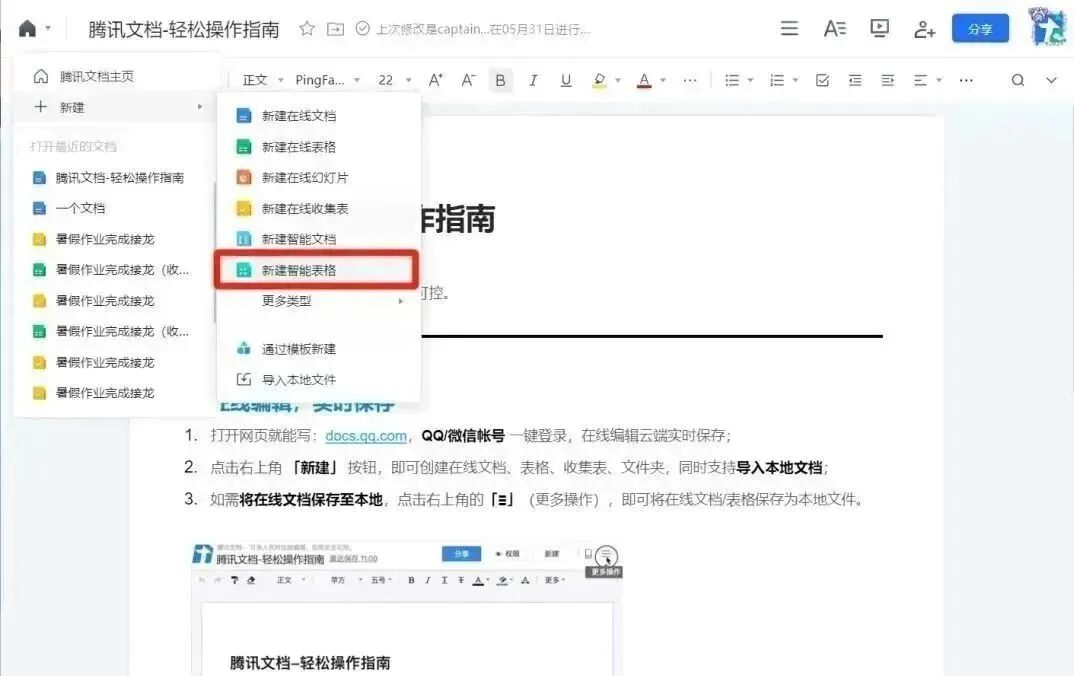Decrease font size with A- icon
The image size is (1074, 676).
tap(469, 80)
